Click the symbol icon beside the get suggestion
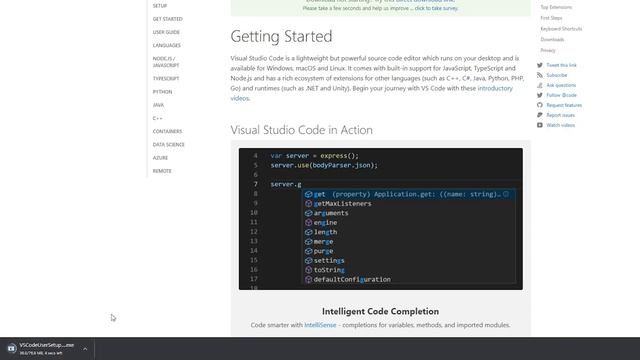This screenshot has height=360, width=640. pyautogui.click(x=309, y=194)
